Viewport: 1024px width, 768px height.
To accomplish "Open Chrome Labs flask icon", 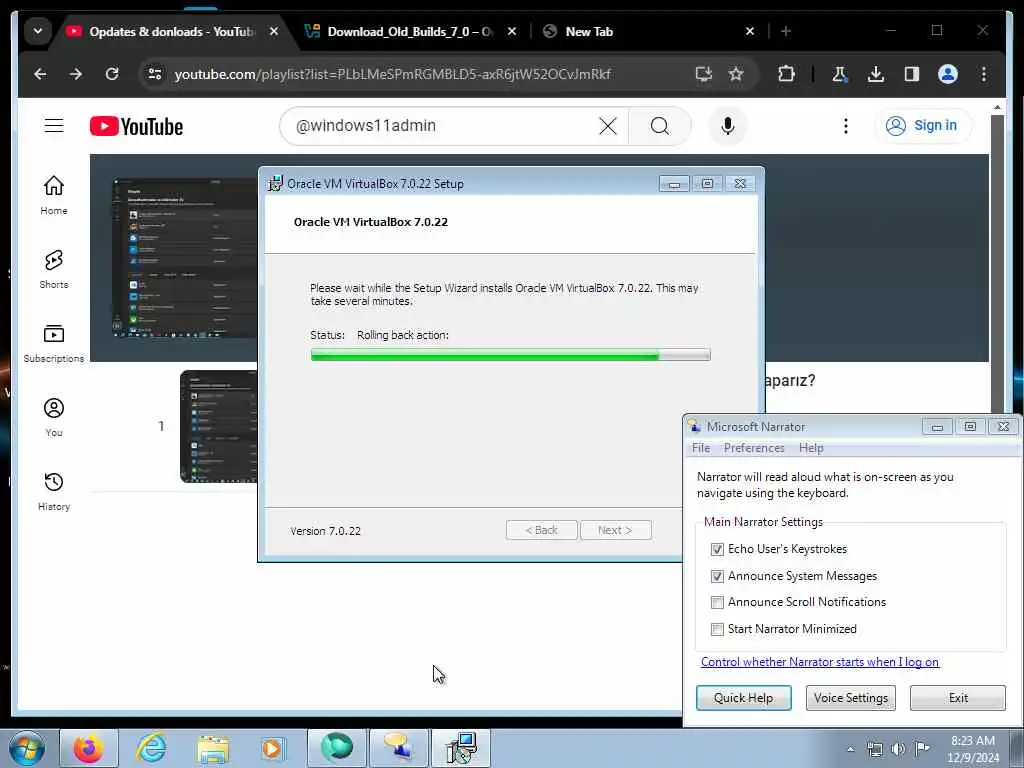I will pos(840,74).
